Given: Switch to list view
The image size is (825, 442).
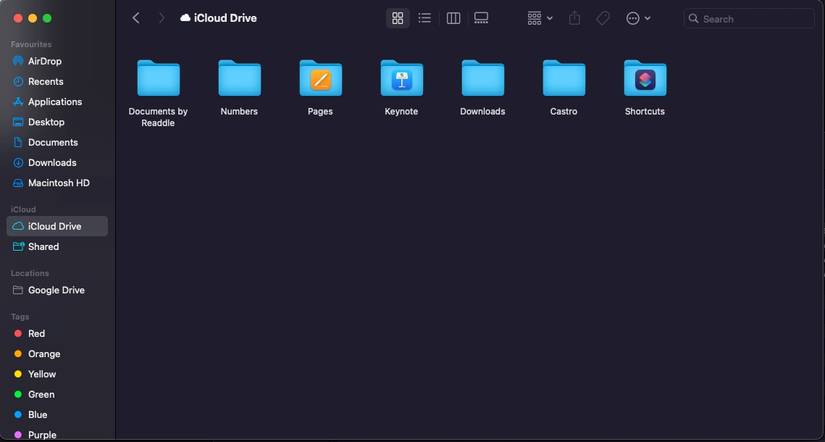Looking at the screenshot, I should coord(425,18).
